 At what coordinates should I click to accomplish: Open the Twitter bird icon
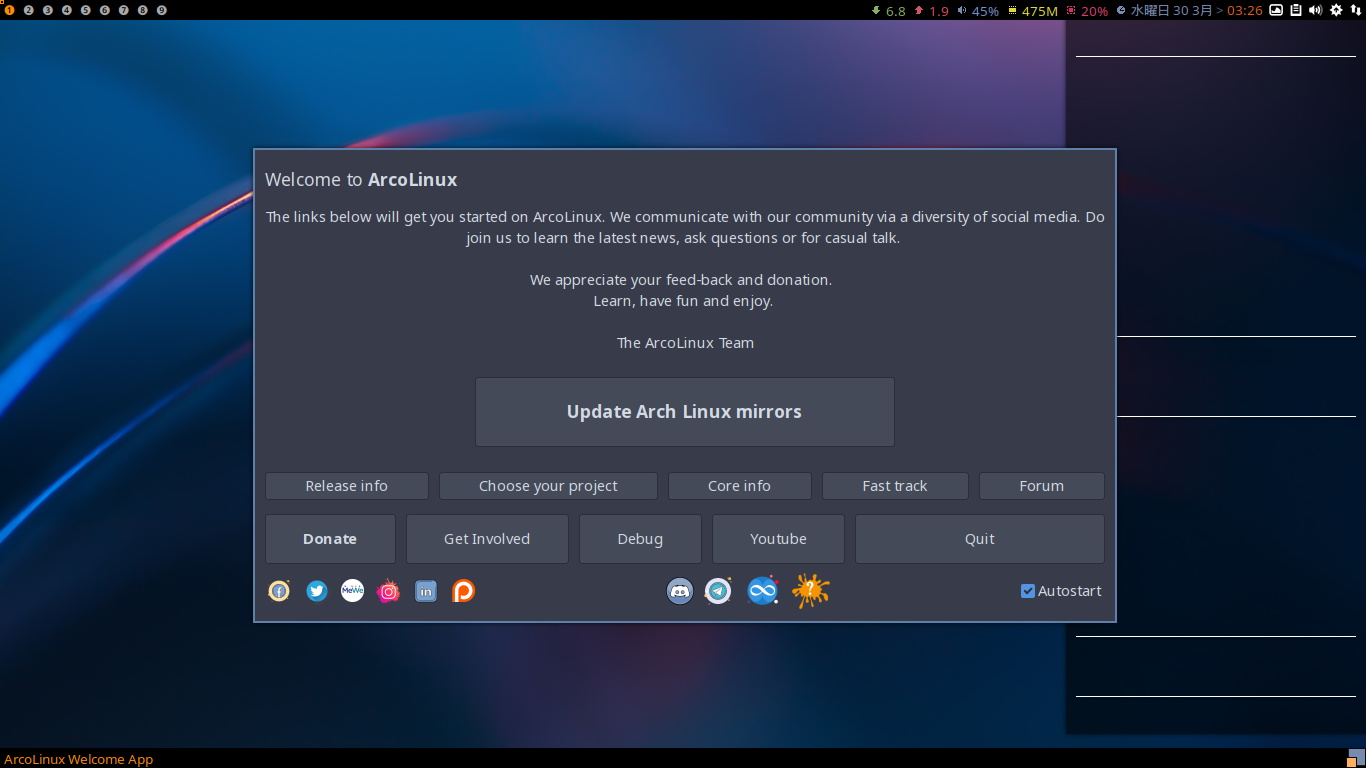(x=317, y=591)
